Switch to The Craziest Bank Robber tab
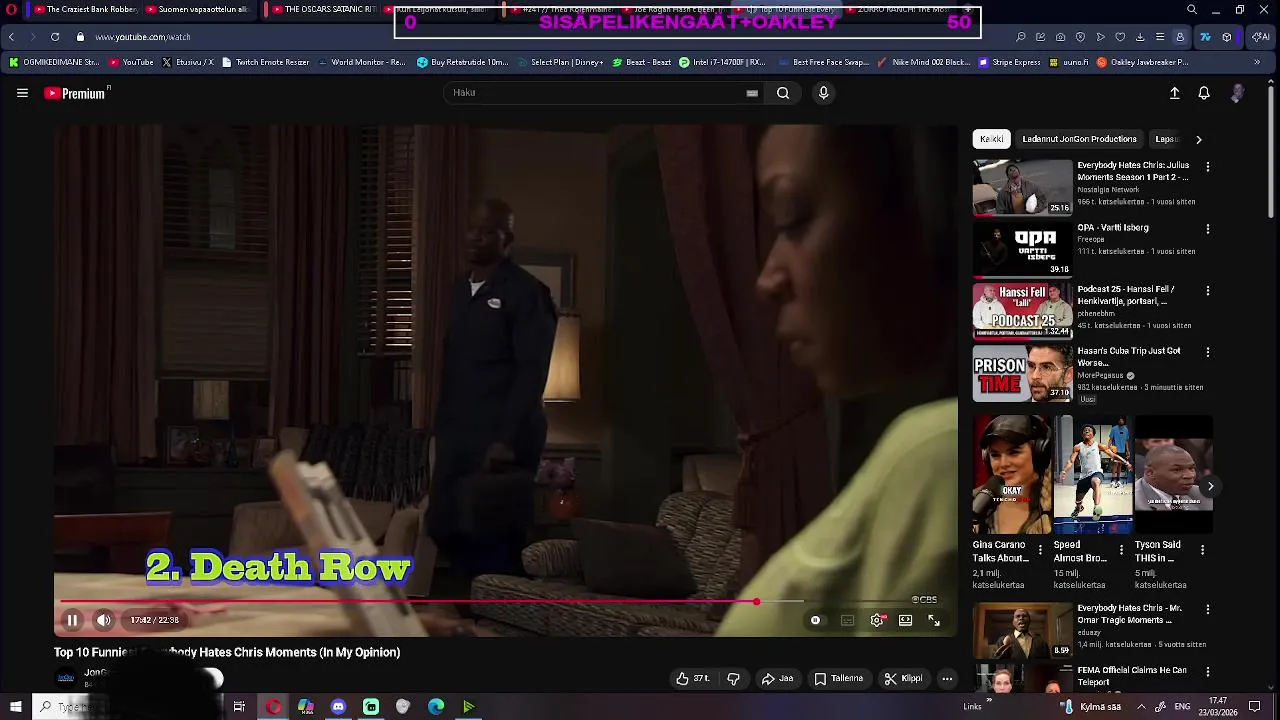This screenshot has height=720, width=1280. 84,10
